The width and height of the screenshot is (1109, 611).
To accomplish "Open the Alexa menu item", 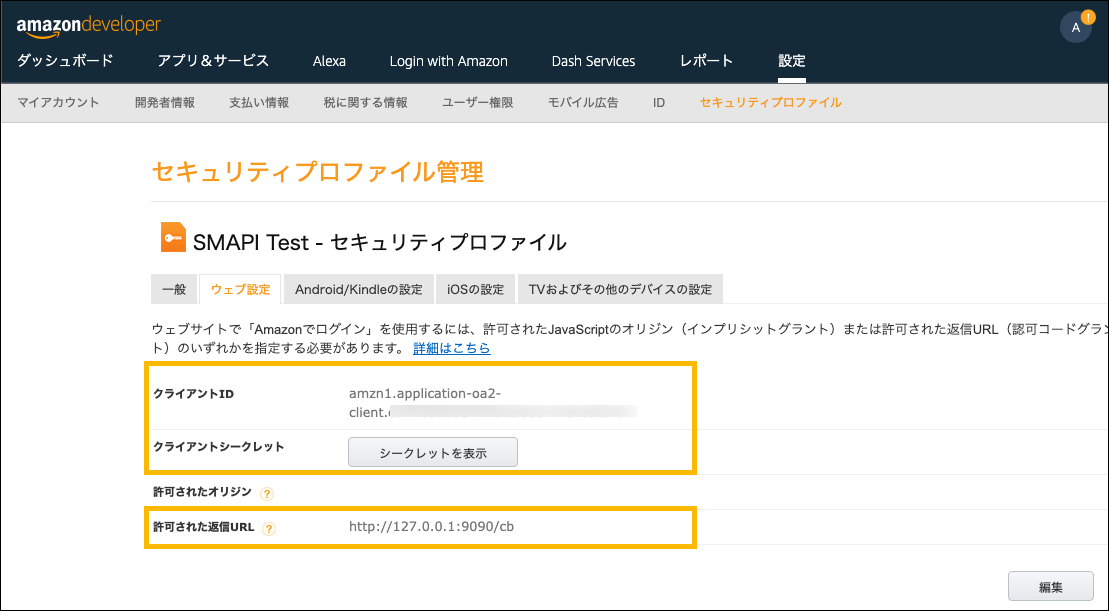I will (x=329, y=61).
